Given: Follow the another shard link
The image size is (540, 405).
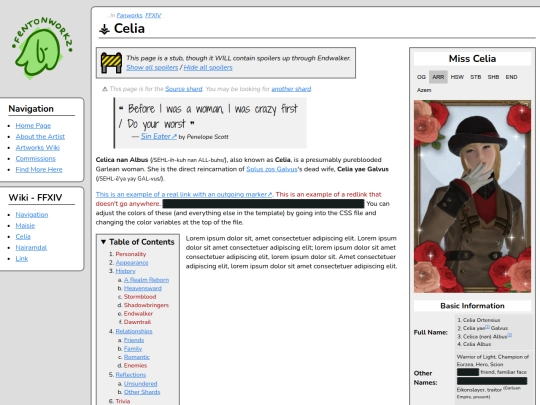Looking at the screenshot, I should (291, 89).
